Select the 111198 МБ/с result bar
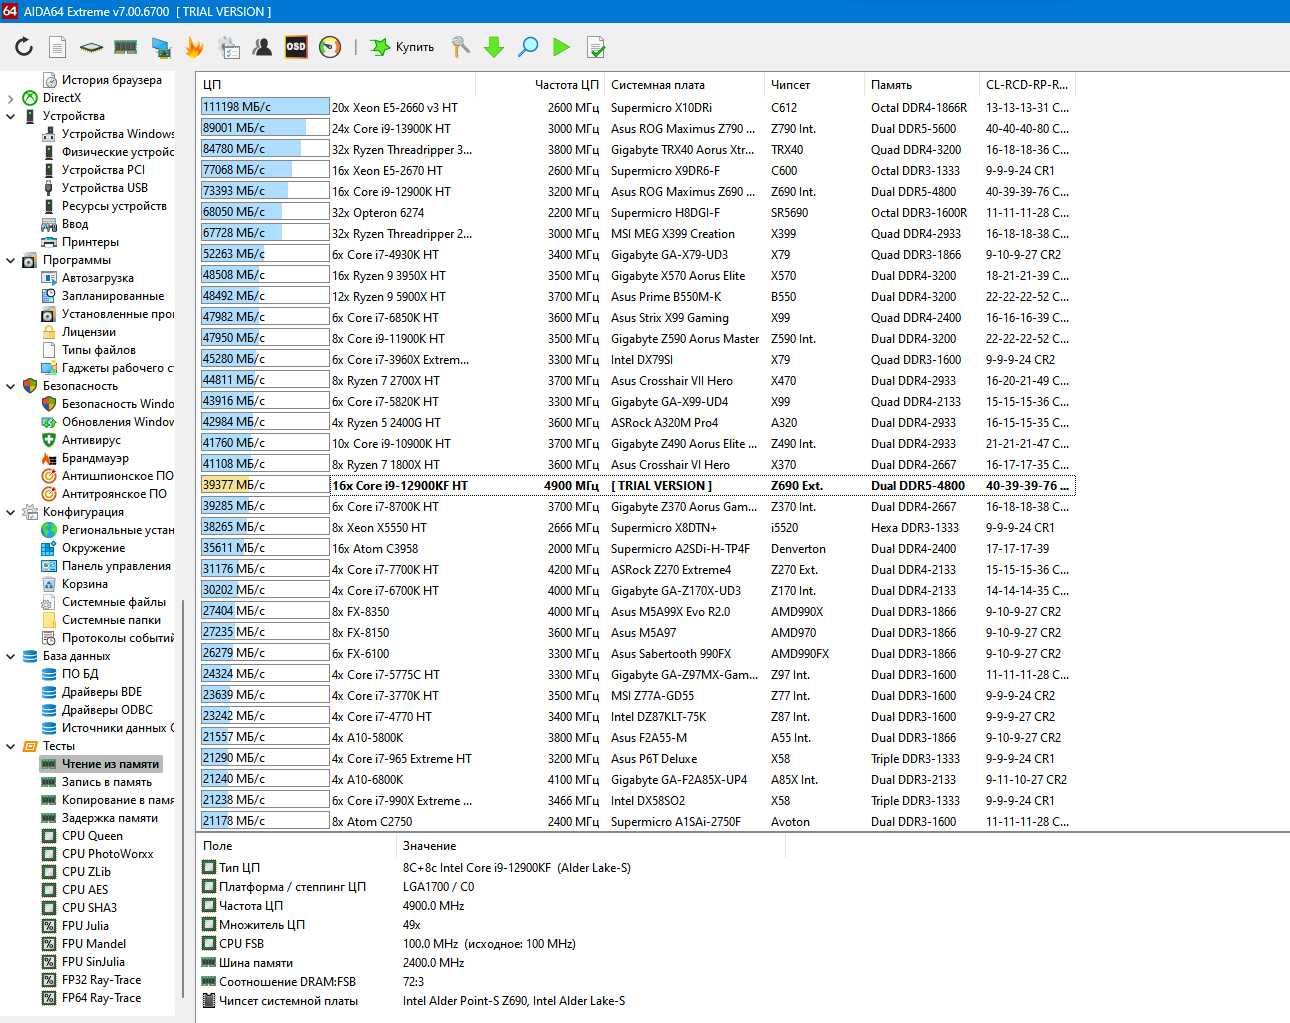The image size is (1290, 1023). click(265, 107)
